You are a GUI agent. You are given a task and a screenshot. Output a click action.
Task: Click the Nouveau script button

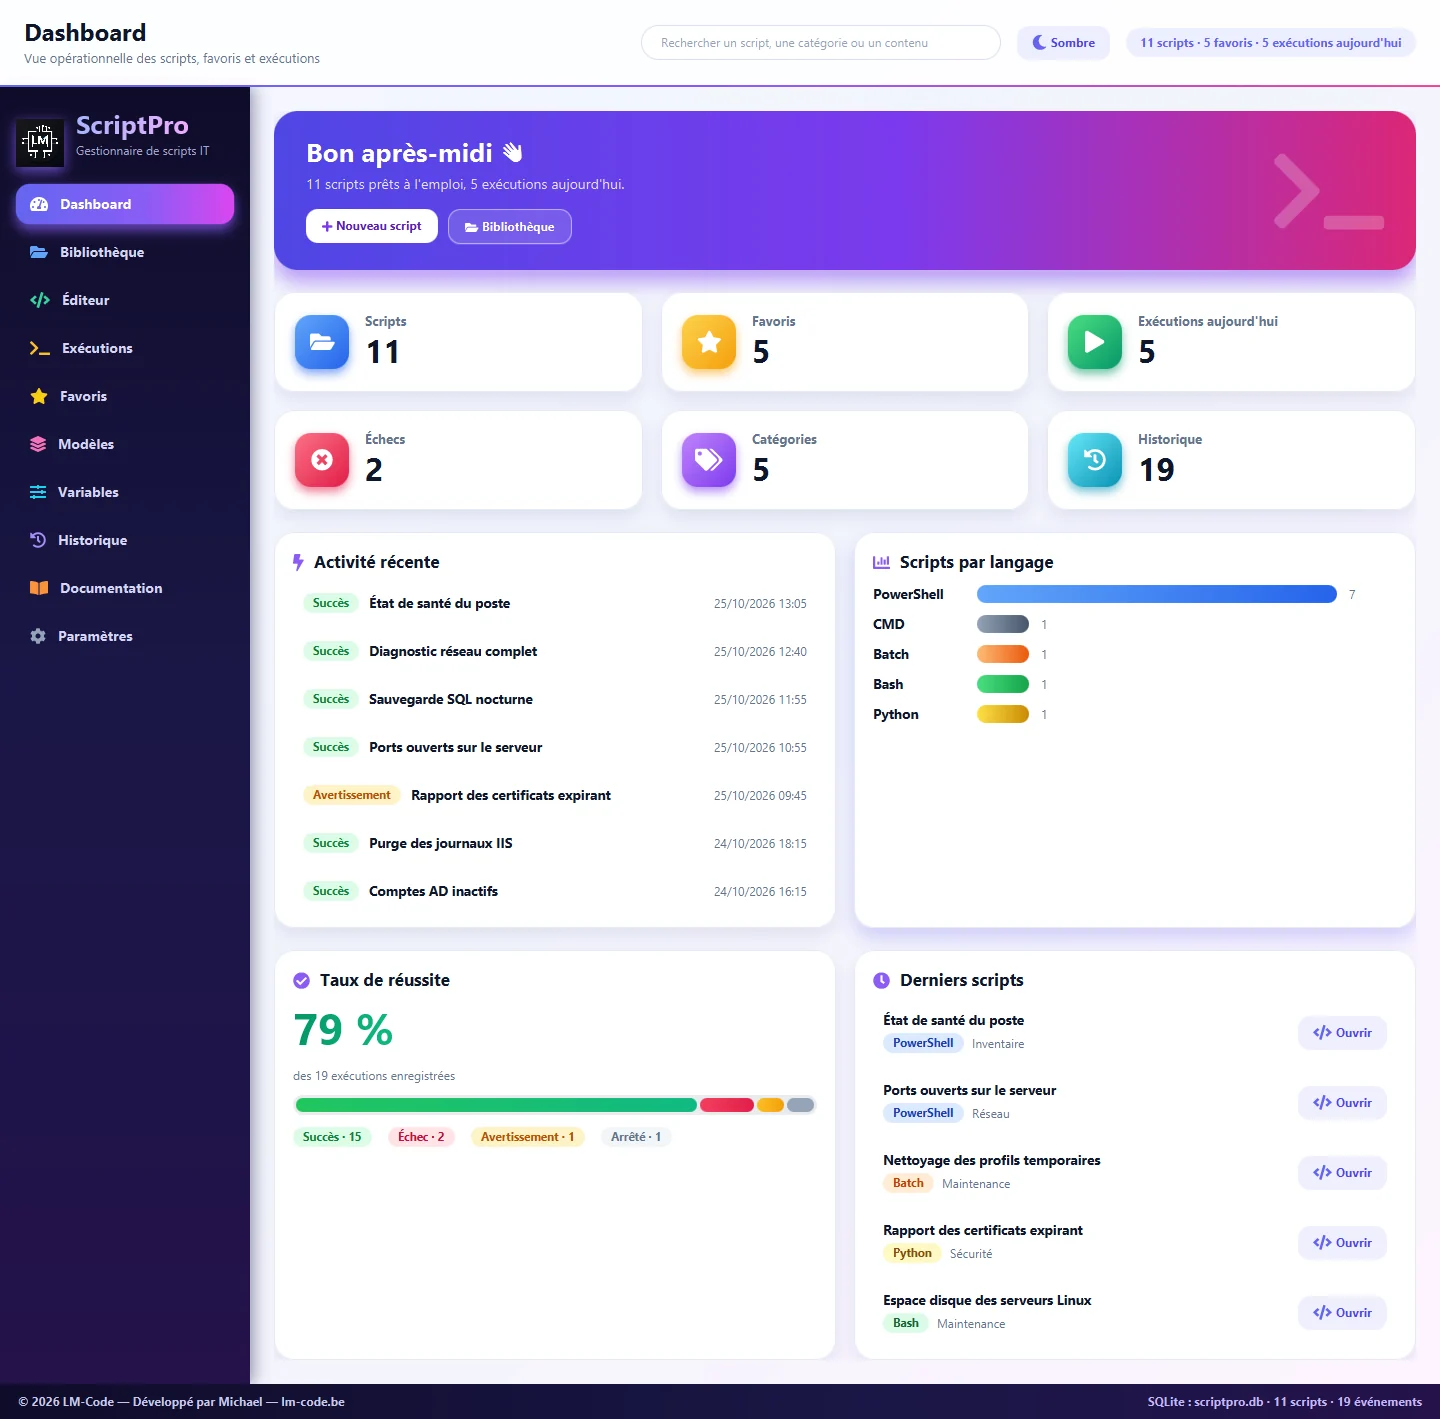(x=372, y=226)
